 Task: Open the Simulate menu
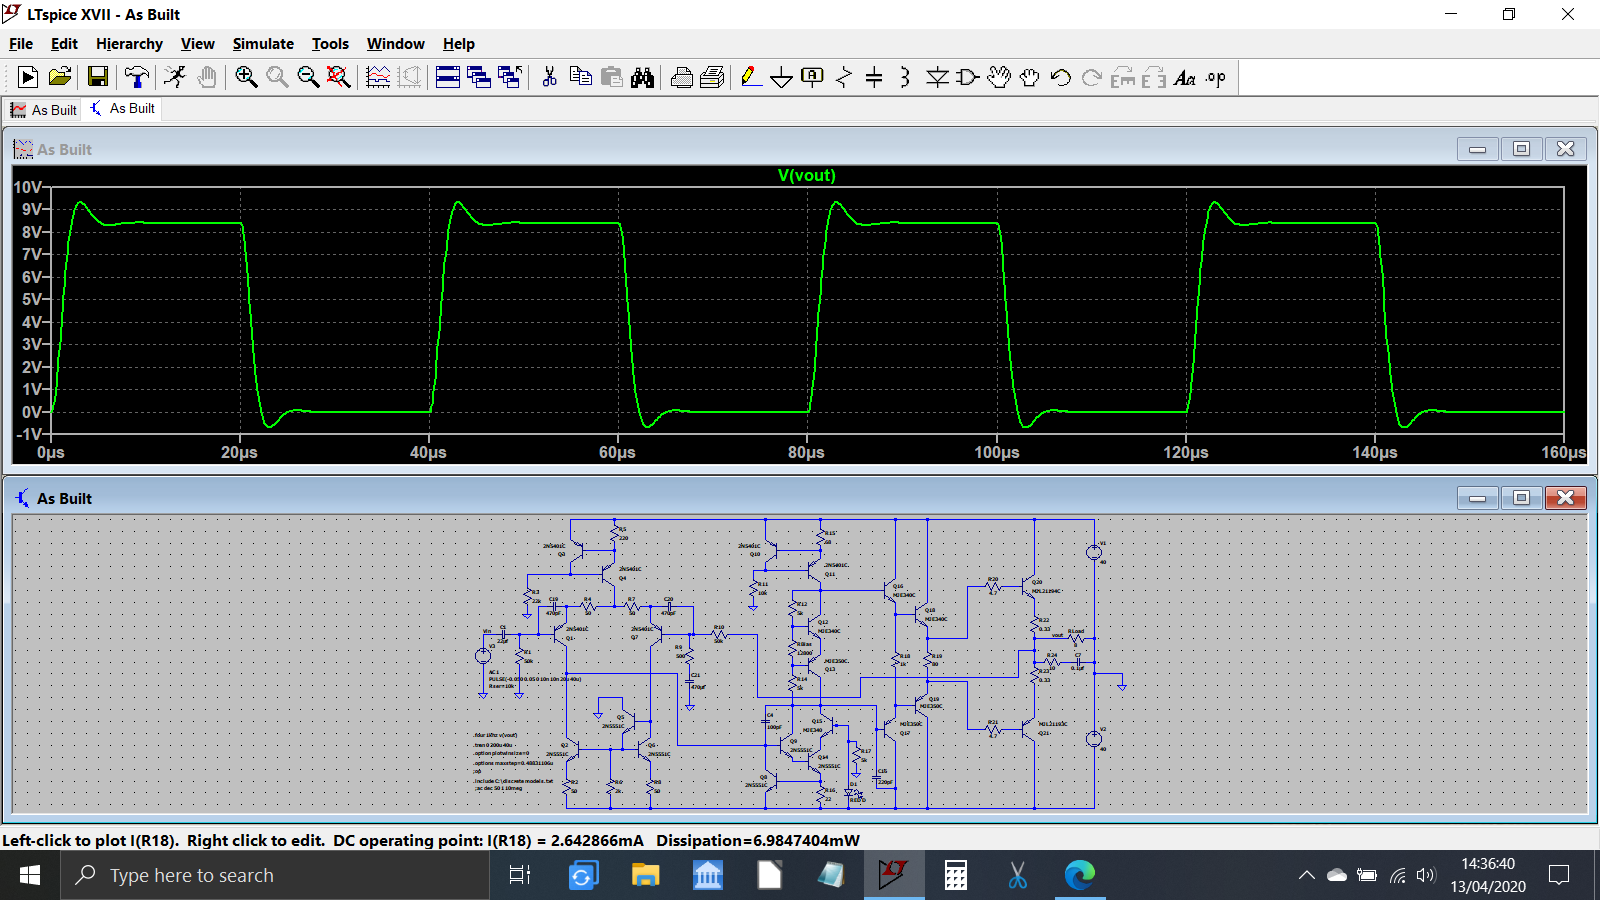click(x=263, y=44)
